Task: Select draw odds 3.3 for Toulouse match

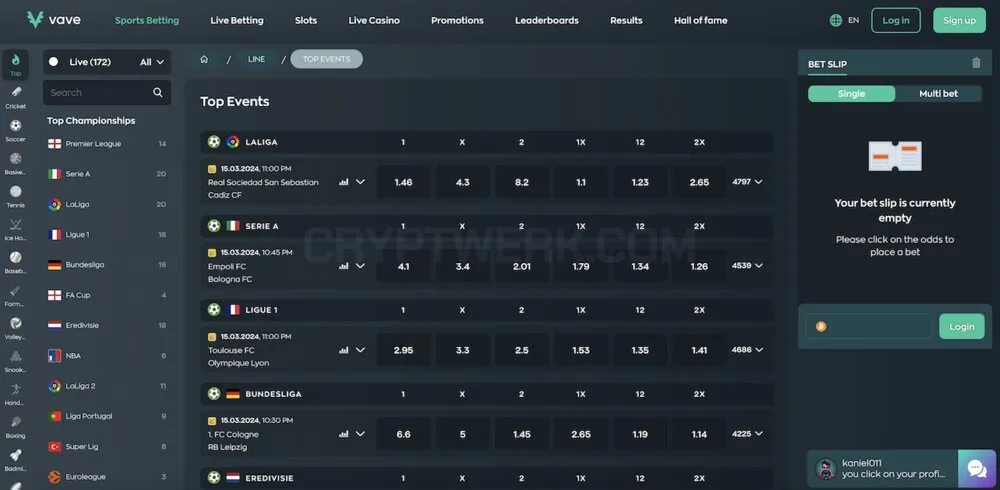Action: point(462,350)
